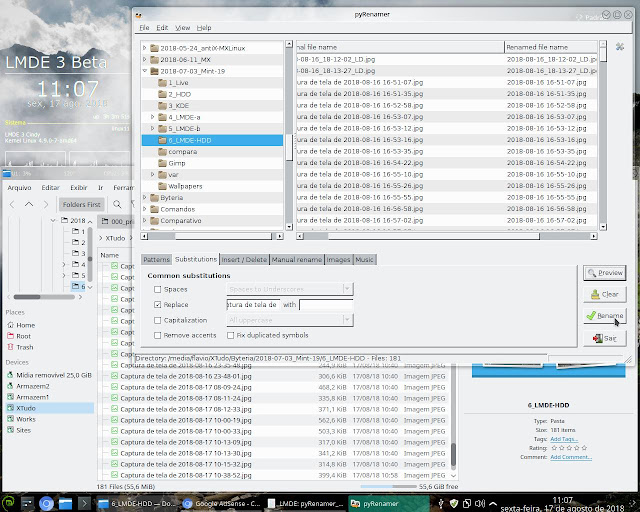The width and height of the screenshot is (640, 512).
Task: Click the Sair exit button
Action: pos(604,338)
